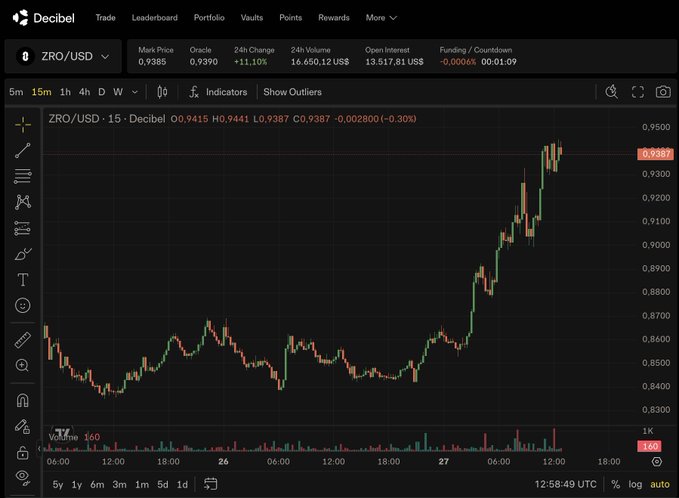This screenshot has width=679, height=498.
Task: Expand the More navigation menu
Action: (381, 18)
